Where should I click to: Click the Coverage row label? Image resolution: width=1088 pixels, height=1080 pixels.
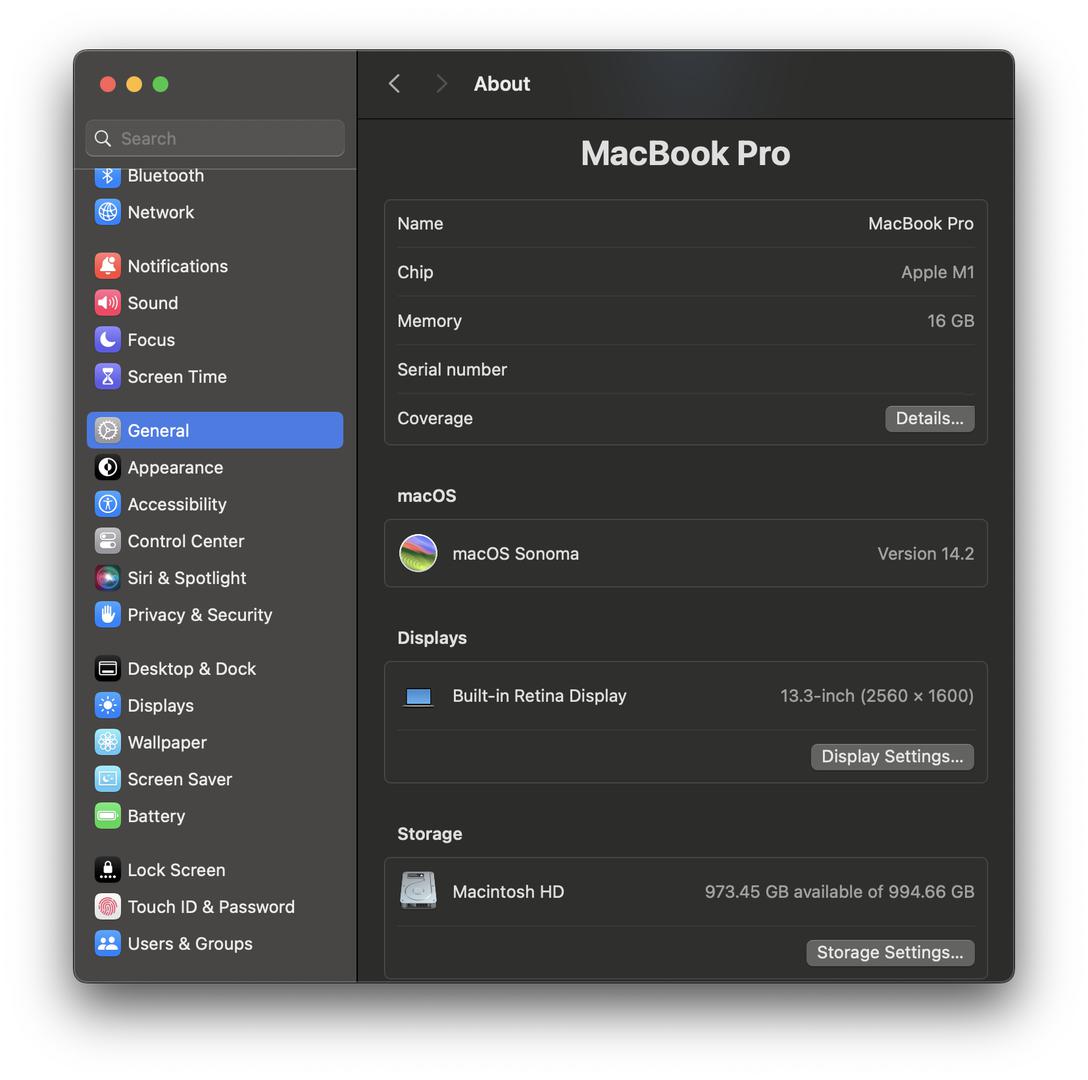[435, 419]
